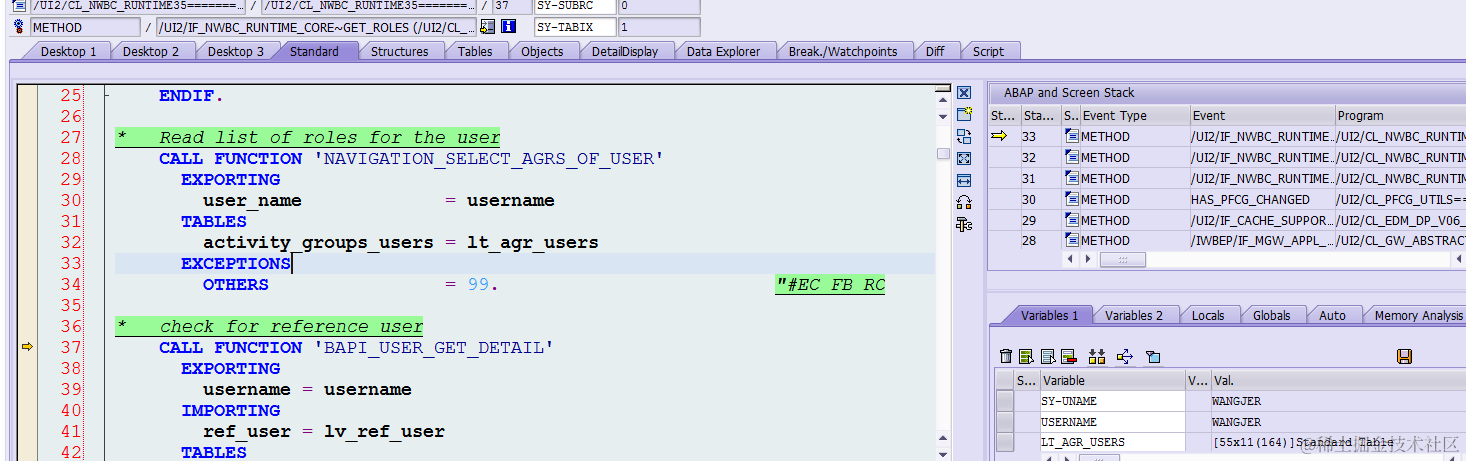Viewport: 1466px width, 461px height.
Task: Click the exchange tool icon beside editor
Action: click(x=964, y=136)
